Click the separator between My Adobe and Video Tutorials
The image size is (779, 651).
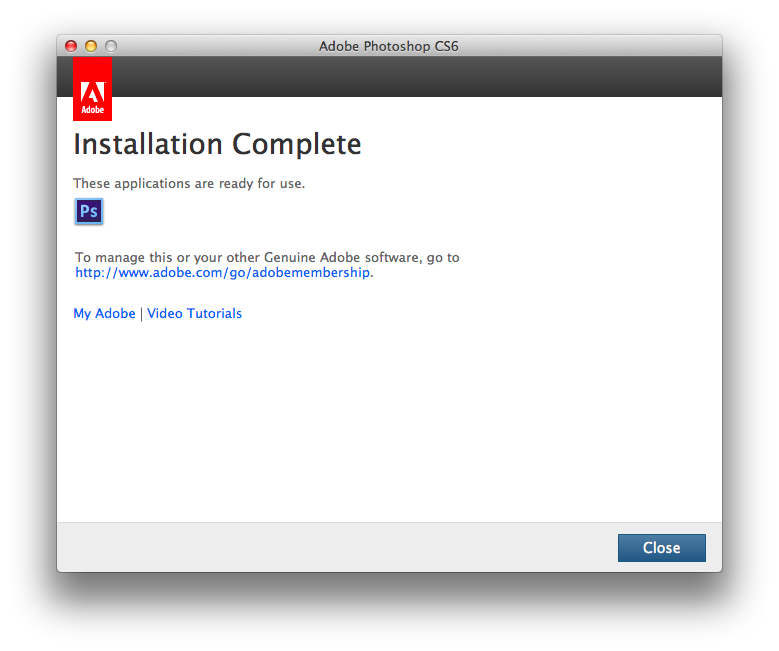point(141,314)
